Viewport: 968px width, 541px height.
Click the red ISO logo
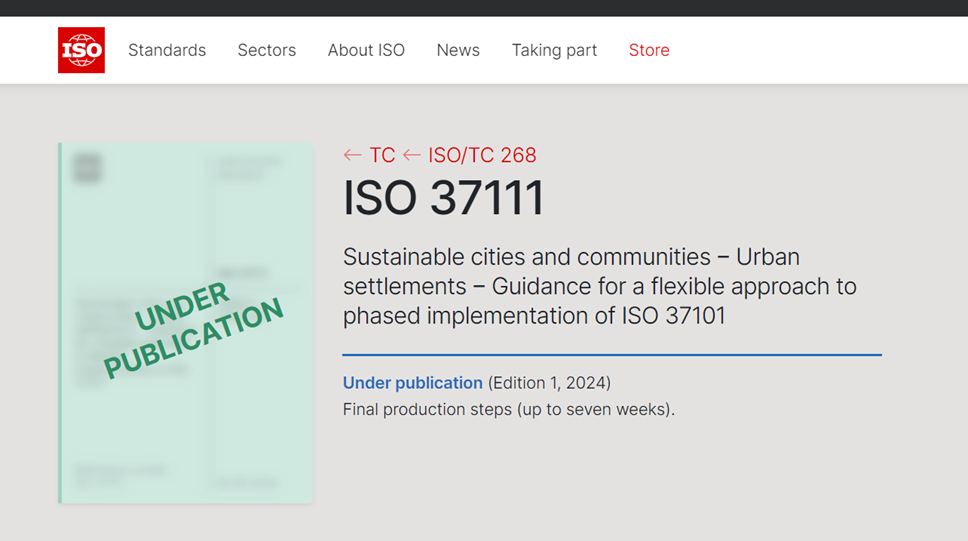[x=81, y=50]
